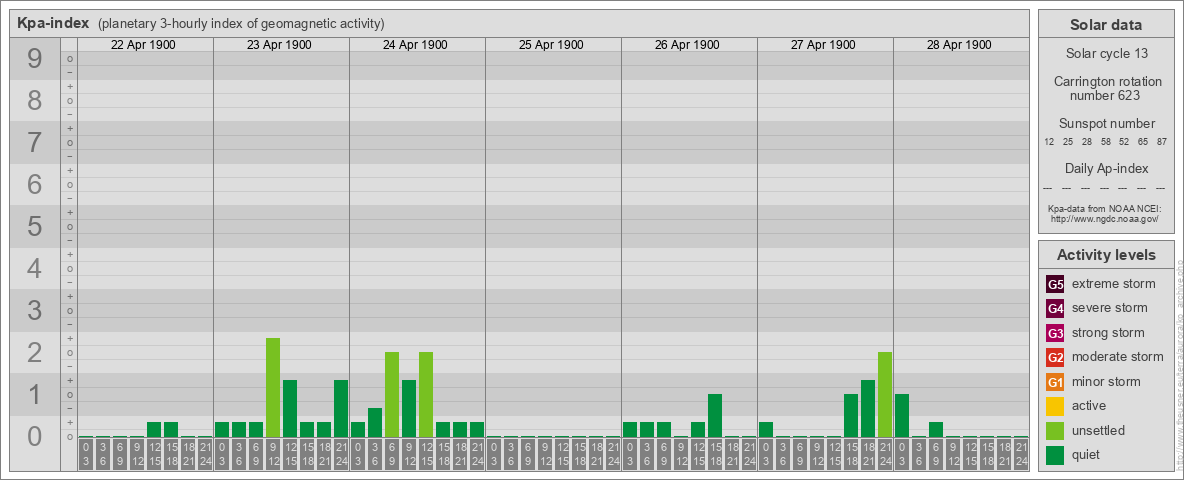This screenshot has height=480, width=1184.
Task: Click the '28 Apr 1900' date header
Action: tap(959, 45)
